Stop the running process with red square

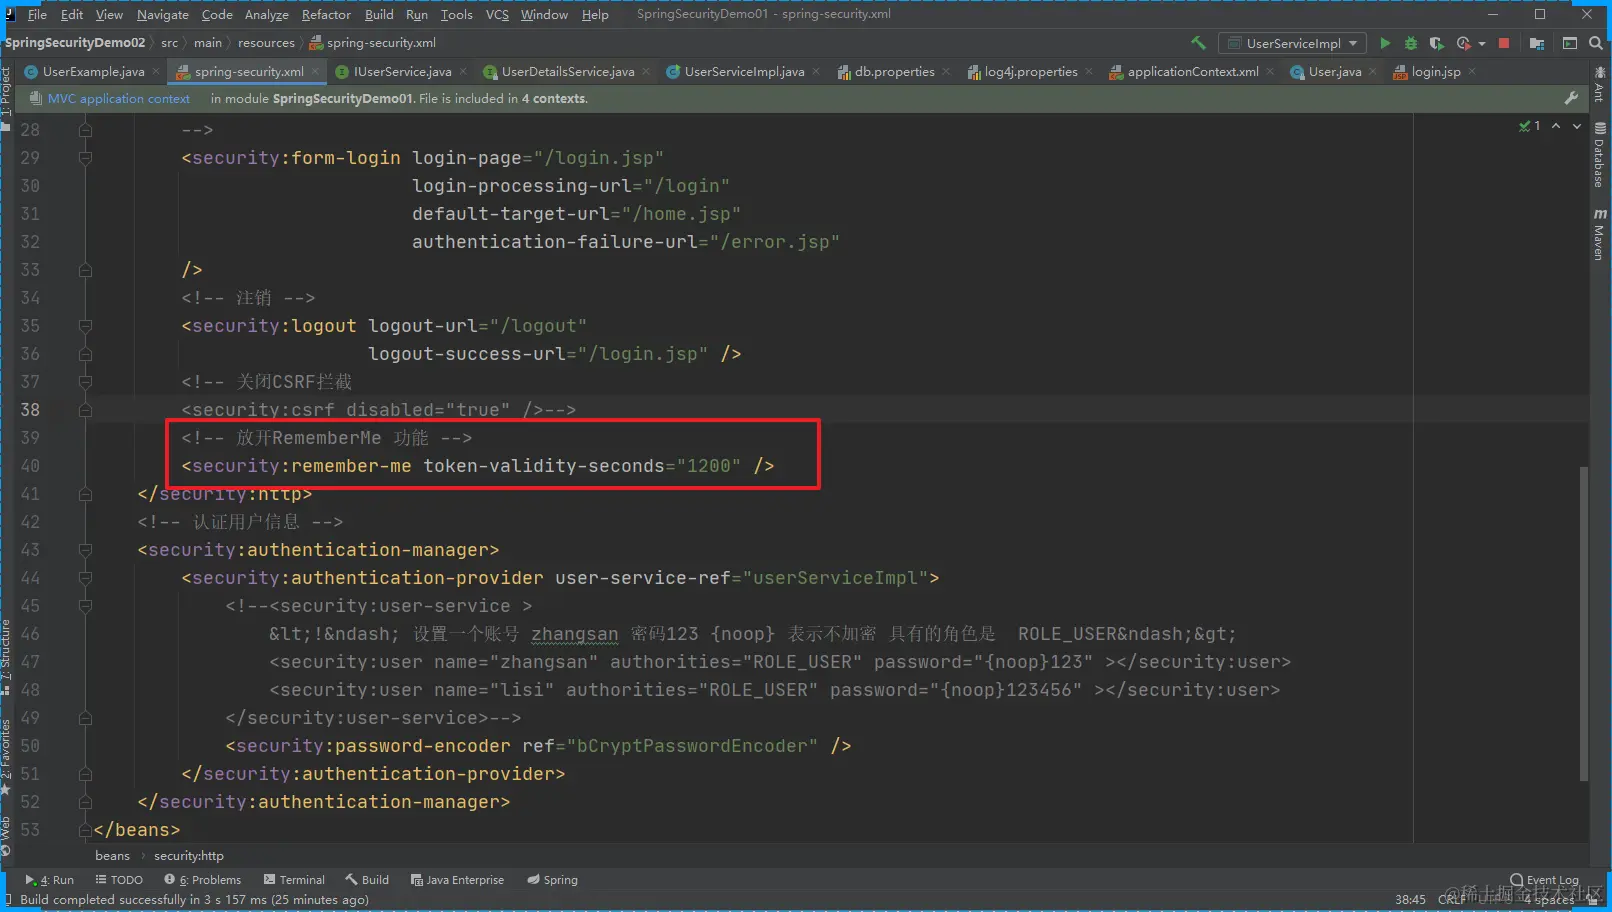[x=1504, y=43]
